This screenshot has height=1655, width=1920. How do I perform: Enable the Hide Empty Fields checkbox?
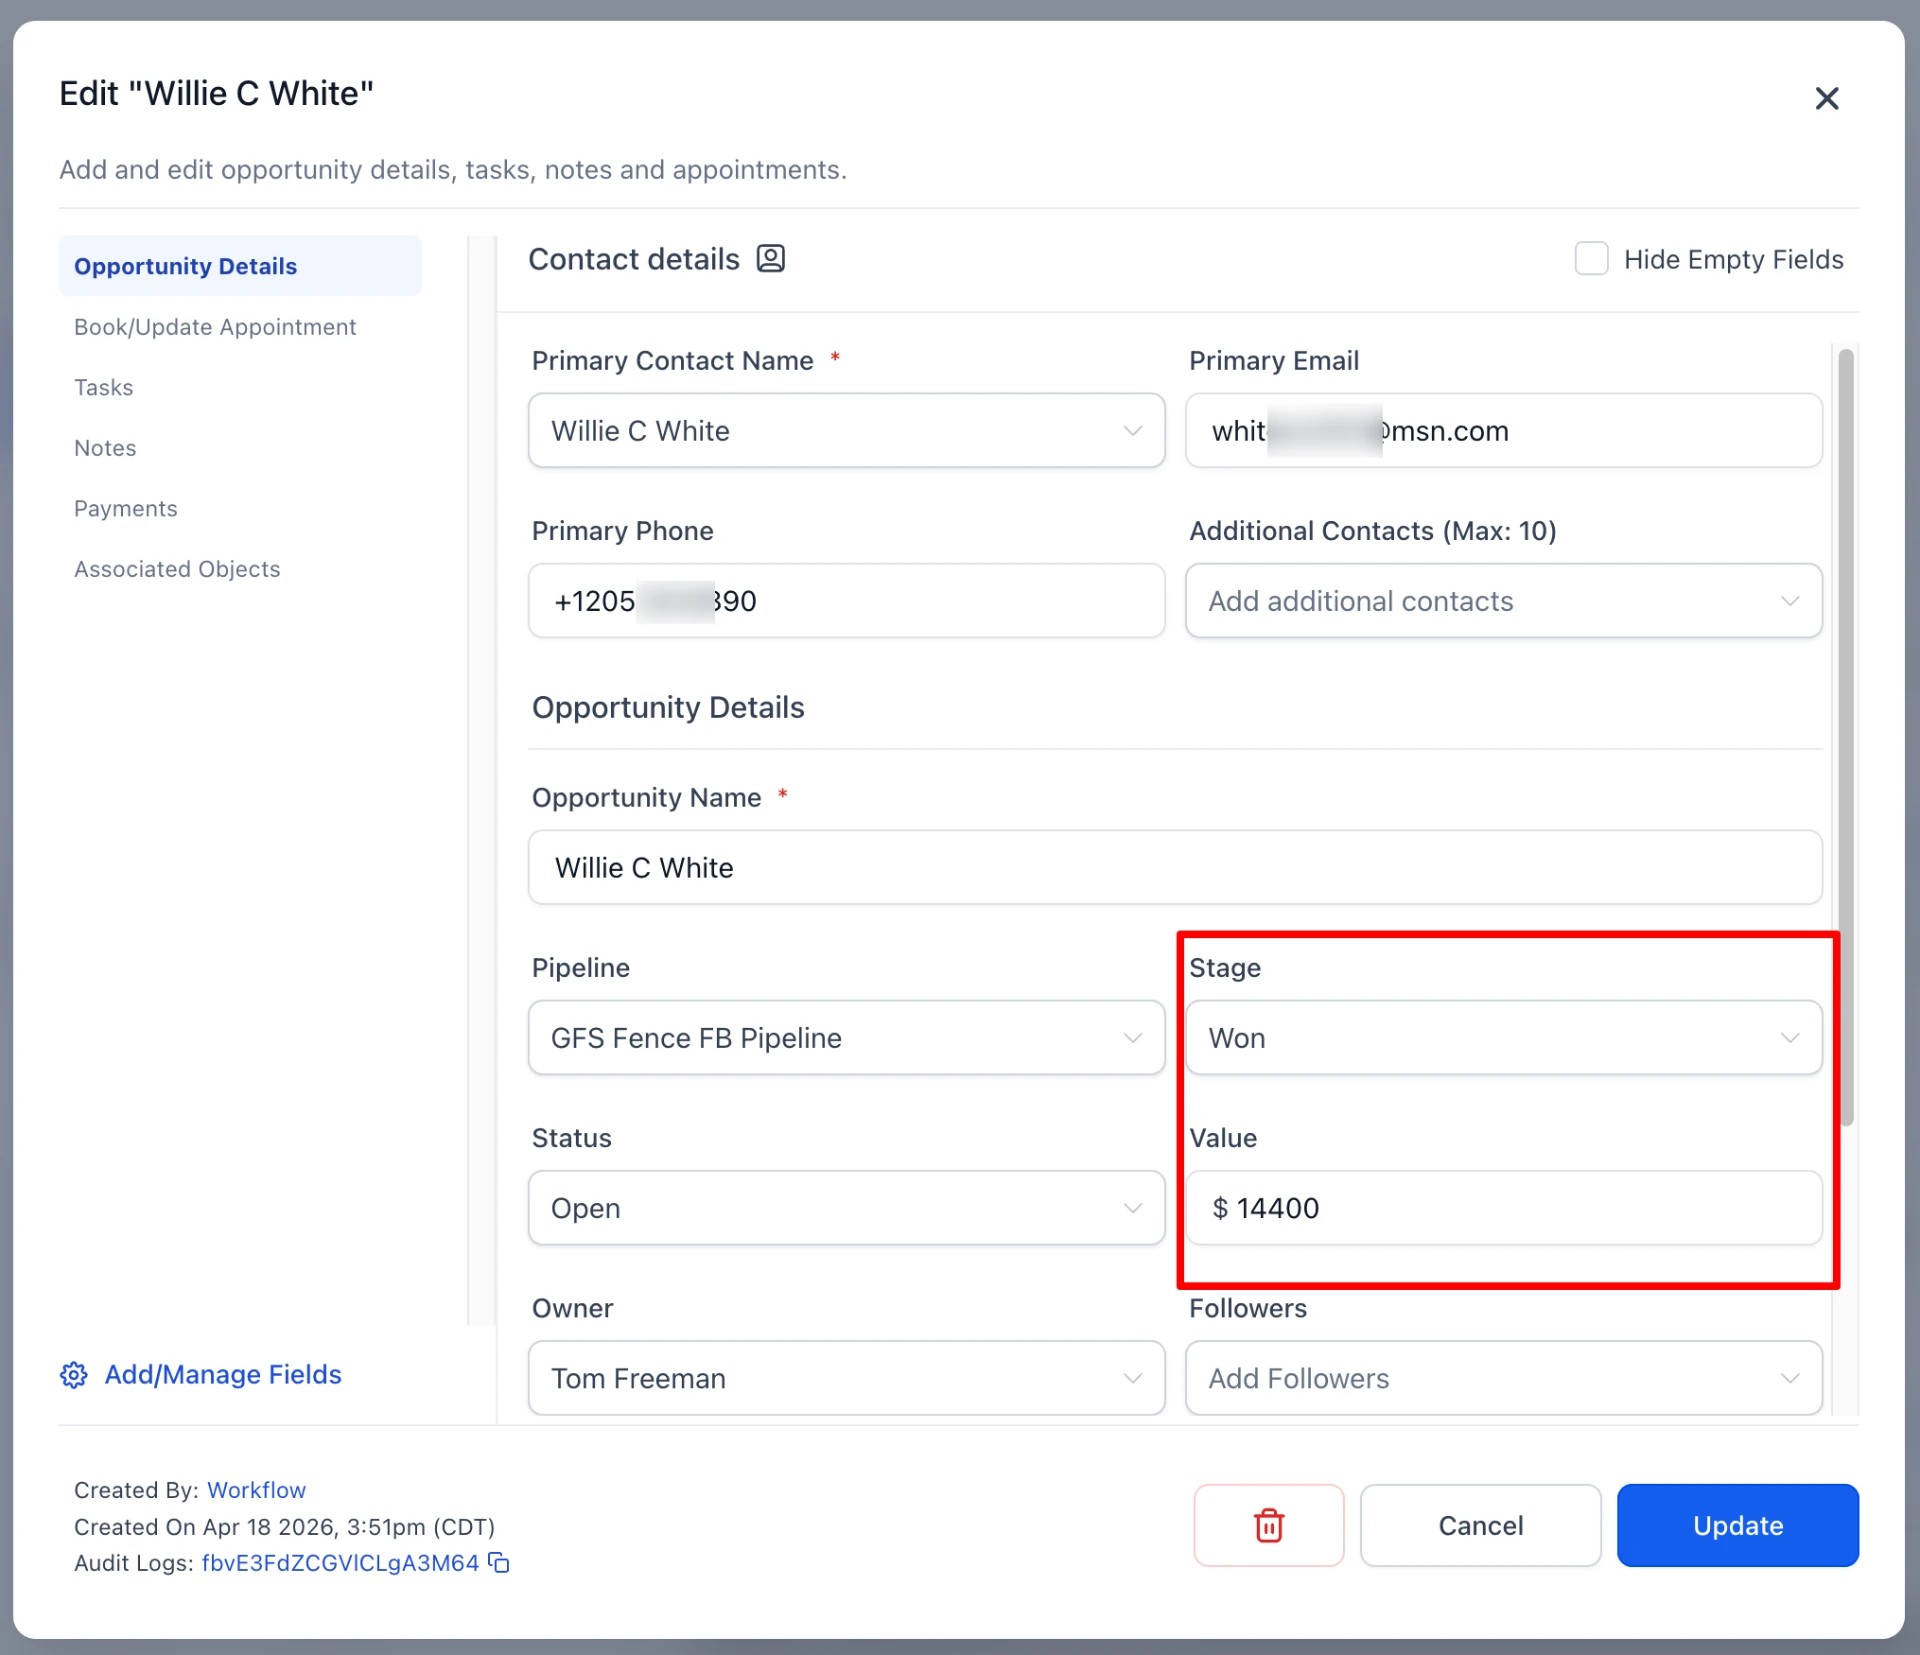pos(1591,259)
